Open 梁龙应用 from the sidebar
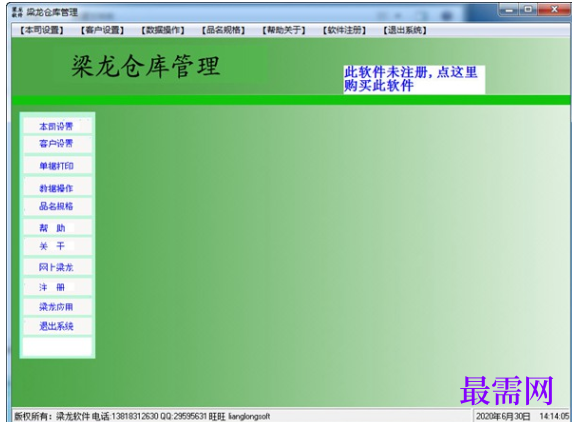Screen dimensions: 572x422 [57, 307]
